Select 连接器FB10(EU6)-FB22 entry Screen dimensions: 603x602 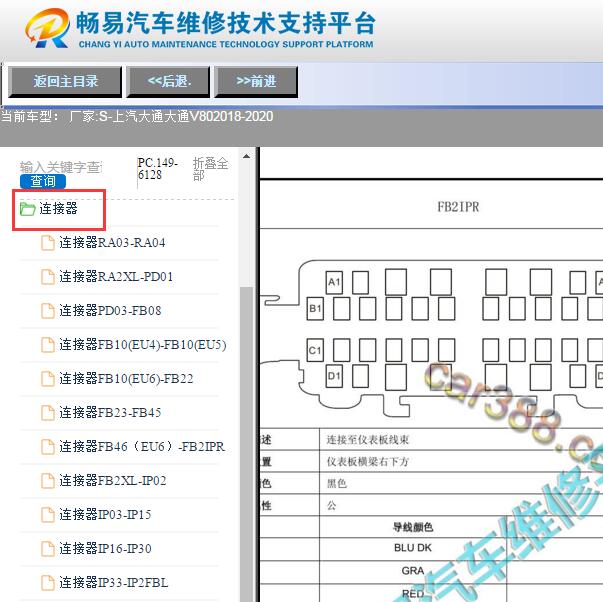coord(126,379)
